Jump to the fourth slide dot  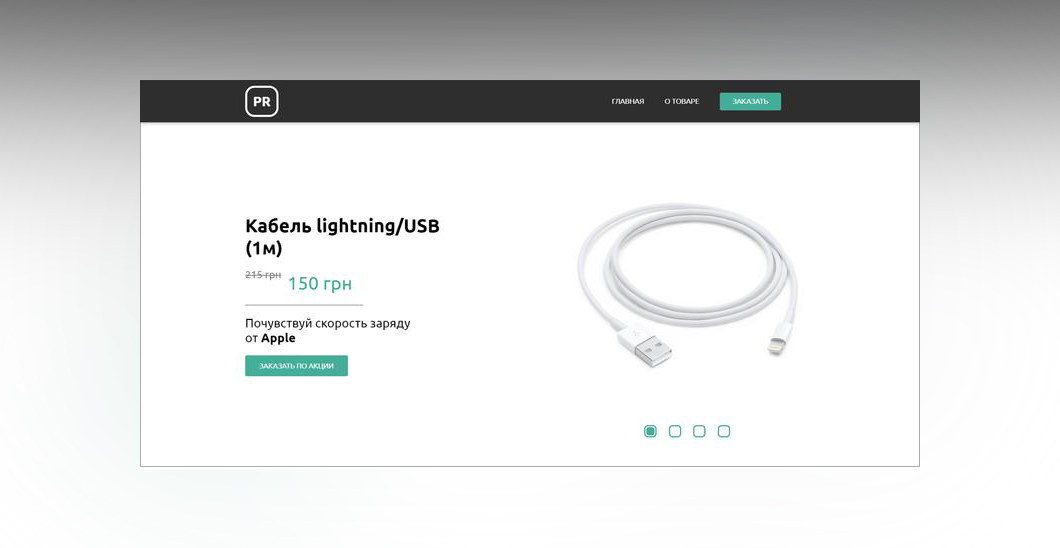[x=723, y=431]
